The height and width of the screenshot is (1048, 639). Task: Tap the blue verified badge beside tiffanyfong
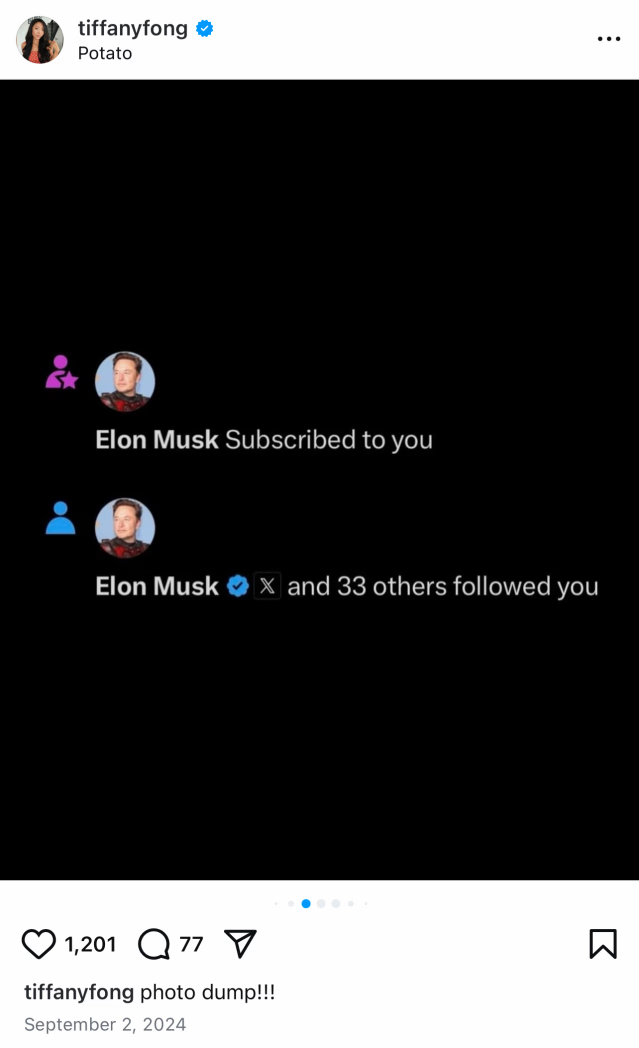point(205,28)
